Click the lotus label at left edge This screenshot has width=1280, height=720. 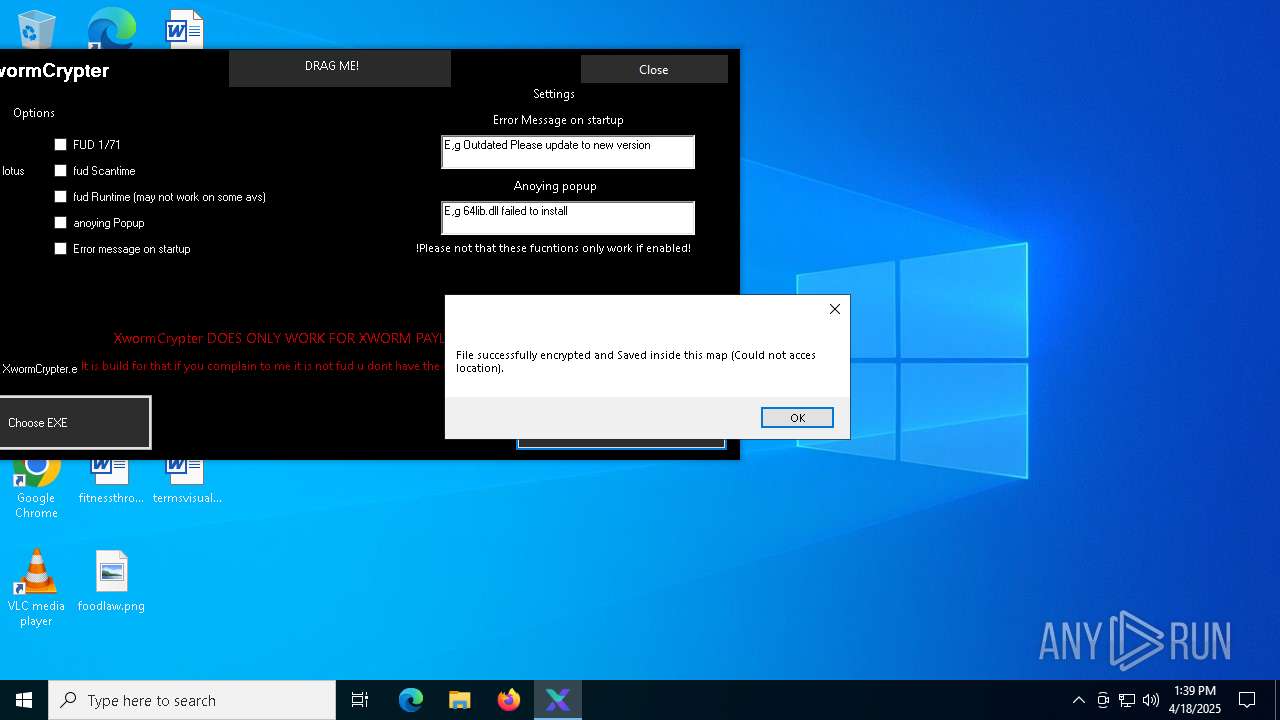click(x=13, y=171)
